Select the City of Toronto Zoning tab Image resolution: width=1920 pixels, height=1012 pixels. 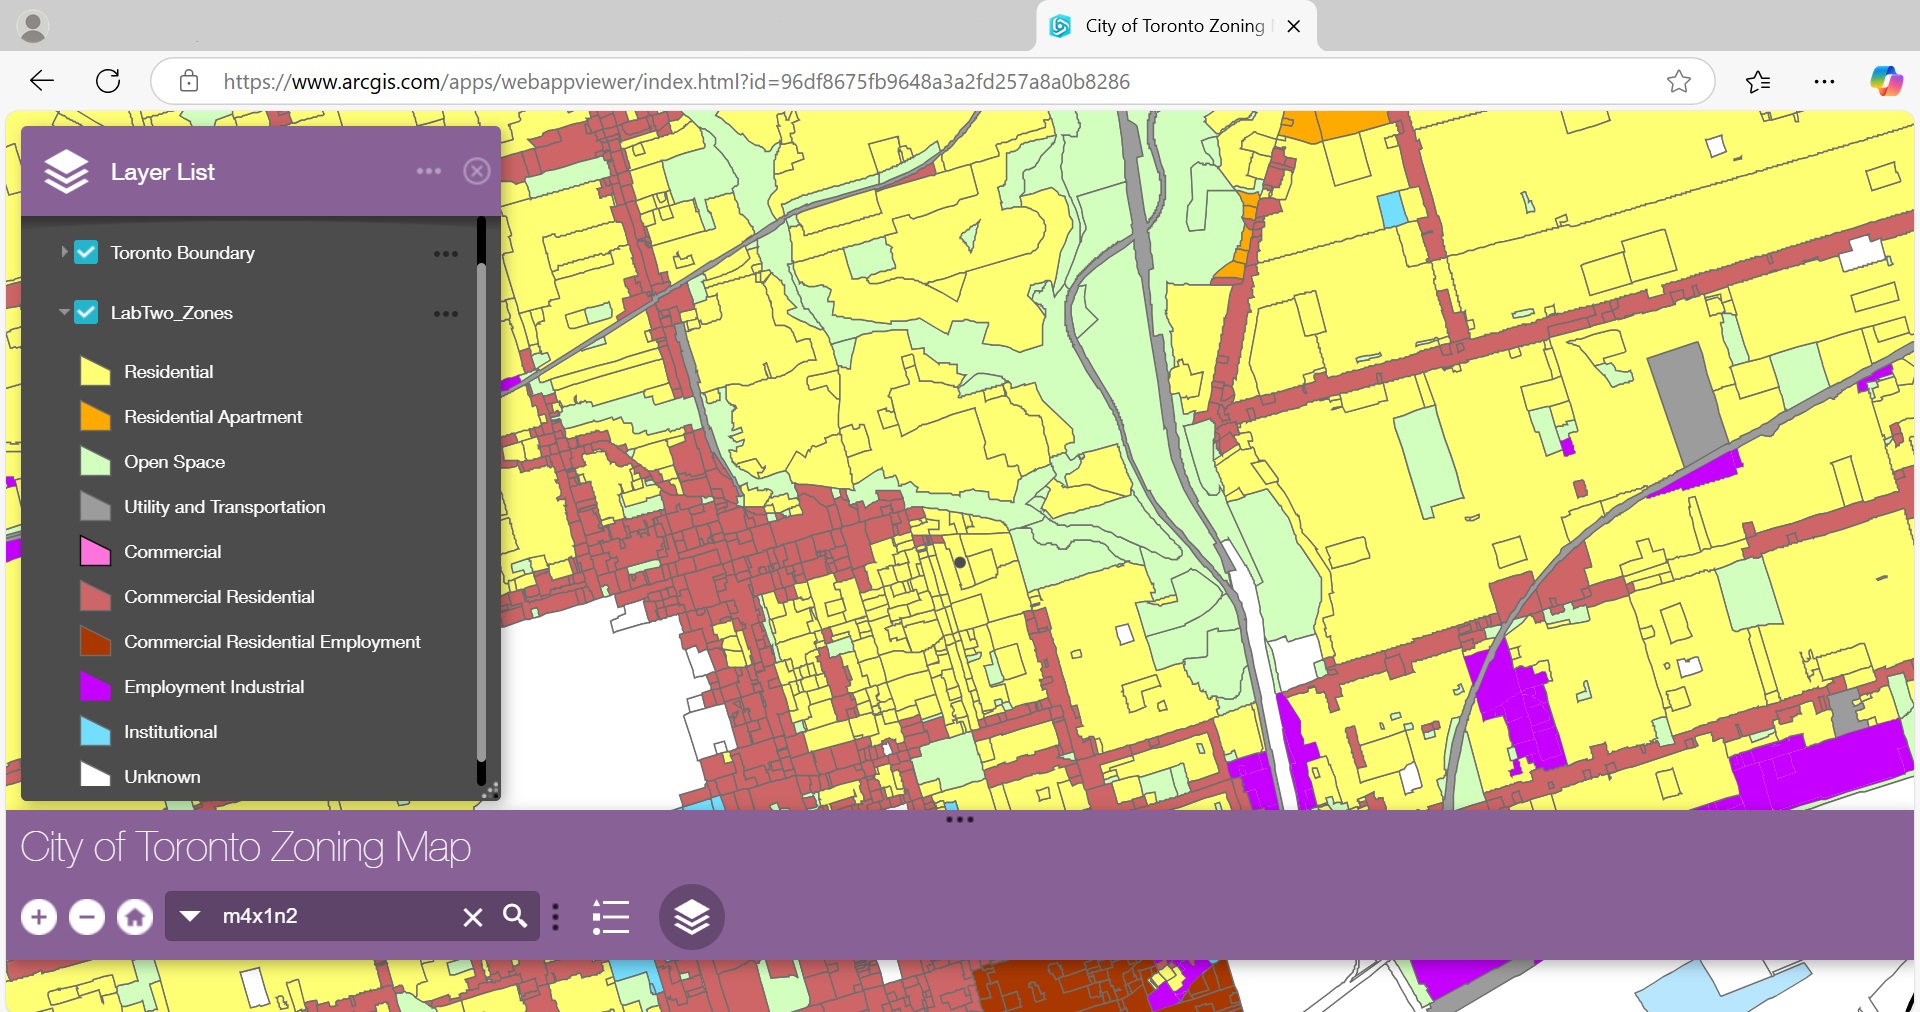click(x=1176, y=26)
